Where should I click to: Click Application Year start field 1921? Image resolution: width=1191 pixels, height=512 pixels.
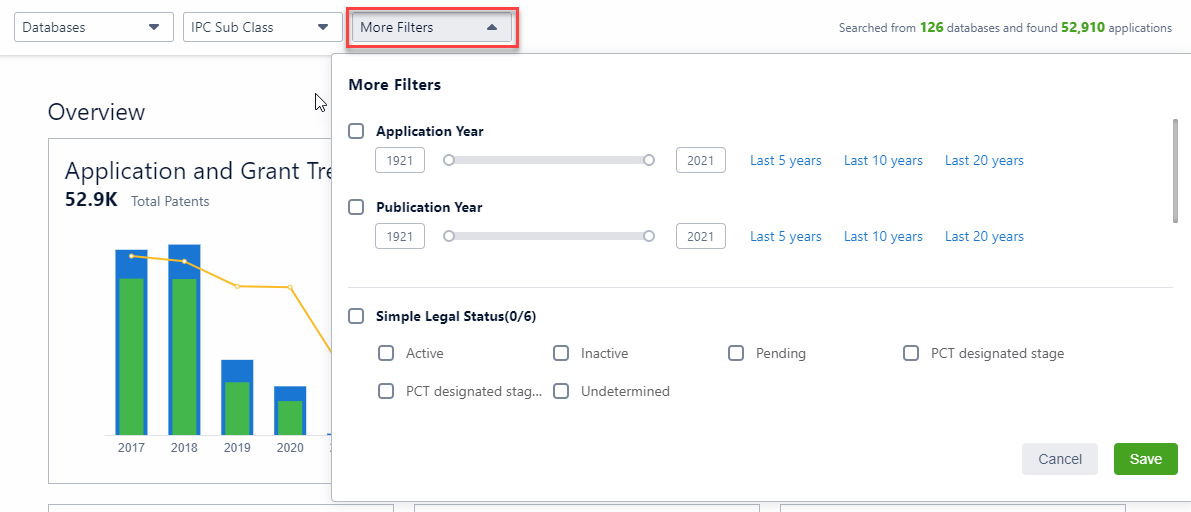400,160
